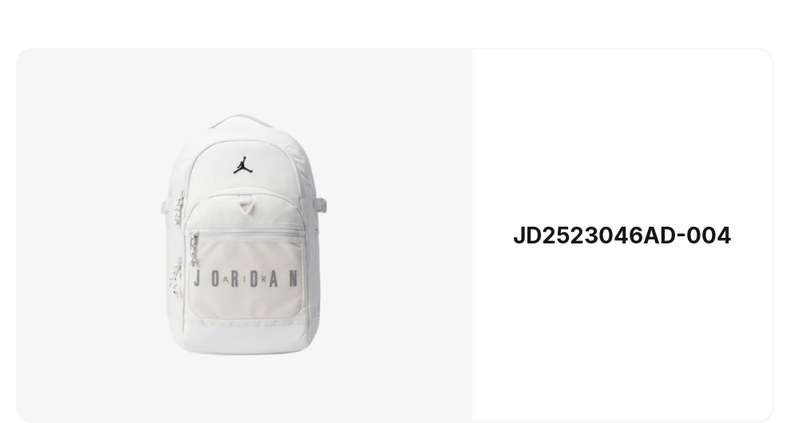
Task: Click the Jumpman logo on the backpack
Action: point(243,165)
